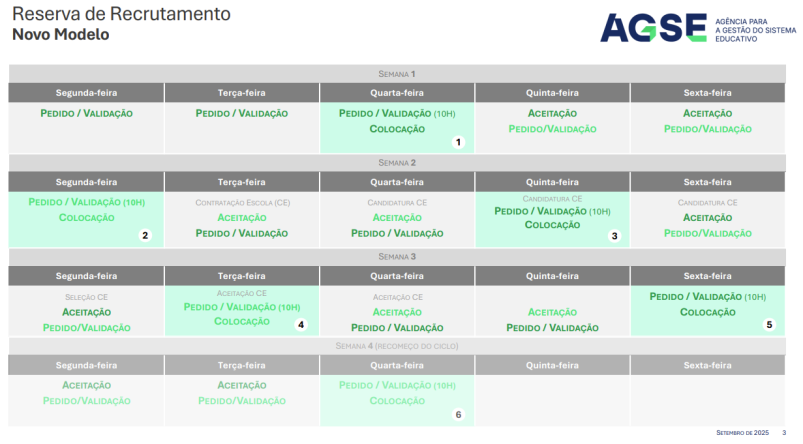Select the Semana 2 header row
The image size is (803, 444).
pyautogui.click(x=397, y=162)
